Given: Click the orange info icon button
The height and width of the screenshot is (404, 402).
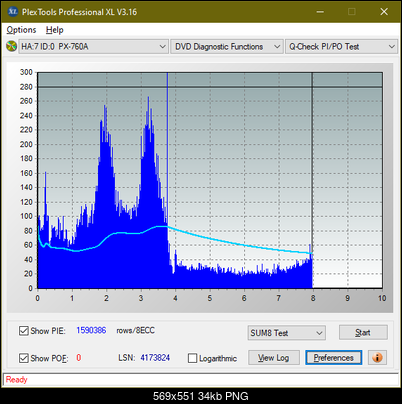Looking at the screenshot, I should (377, 358).
